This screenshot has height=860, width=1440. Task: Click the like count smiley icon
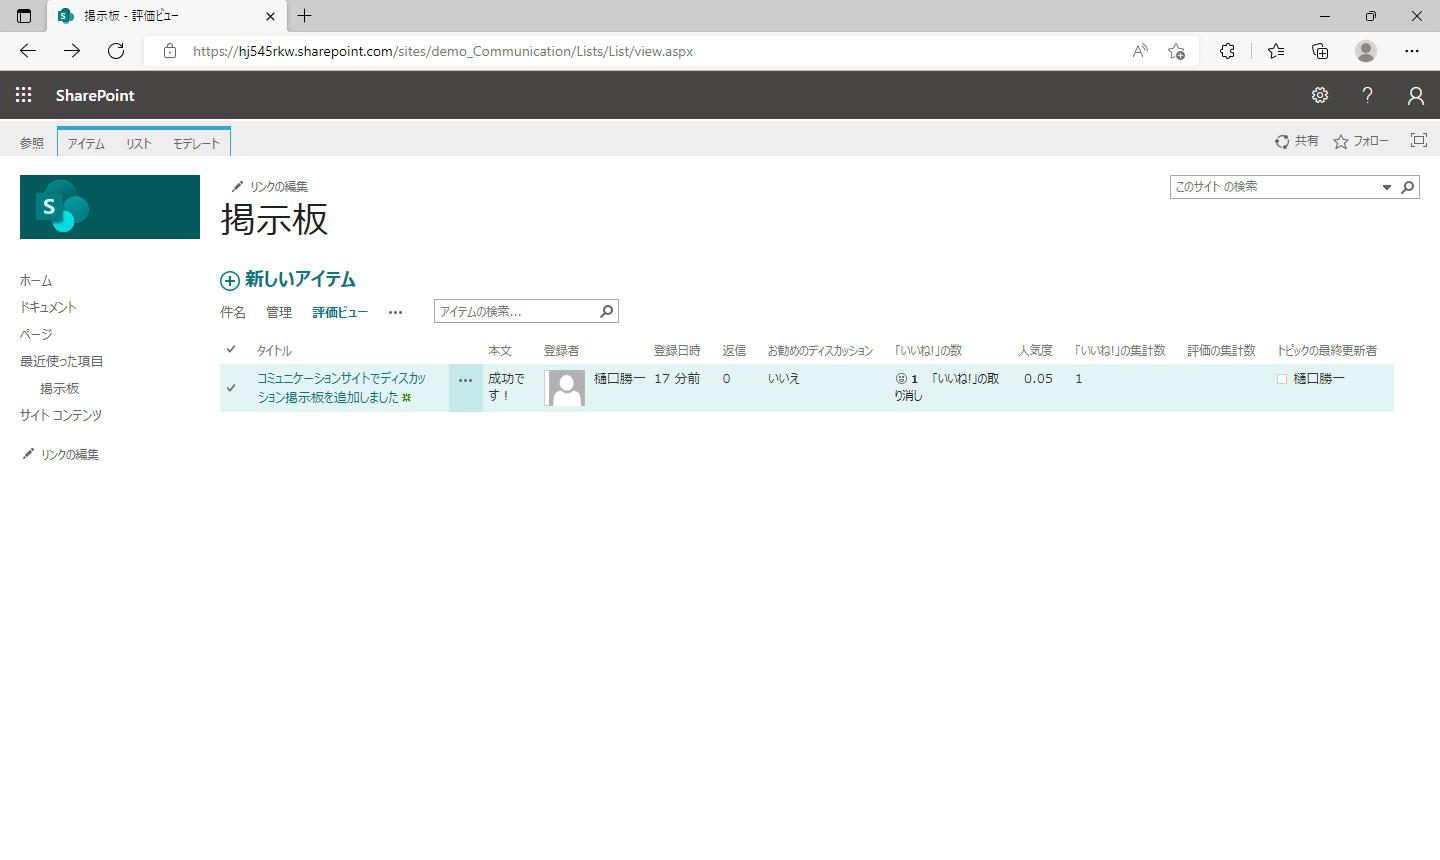click(x=901, y=379)
